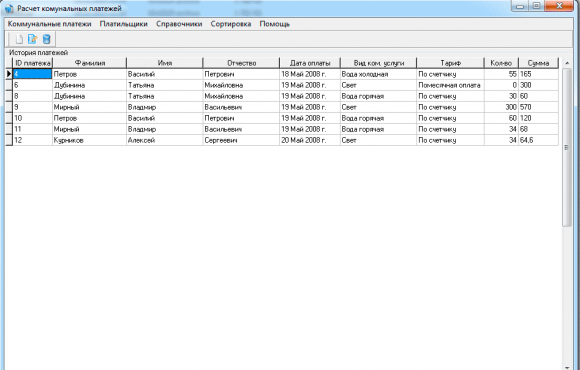Image resolution: width=580 pixels, height=370 pixels.
Task: Select the Курников surname cell
Action: pyautogui.click(x=90, y=140)
